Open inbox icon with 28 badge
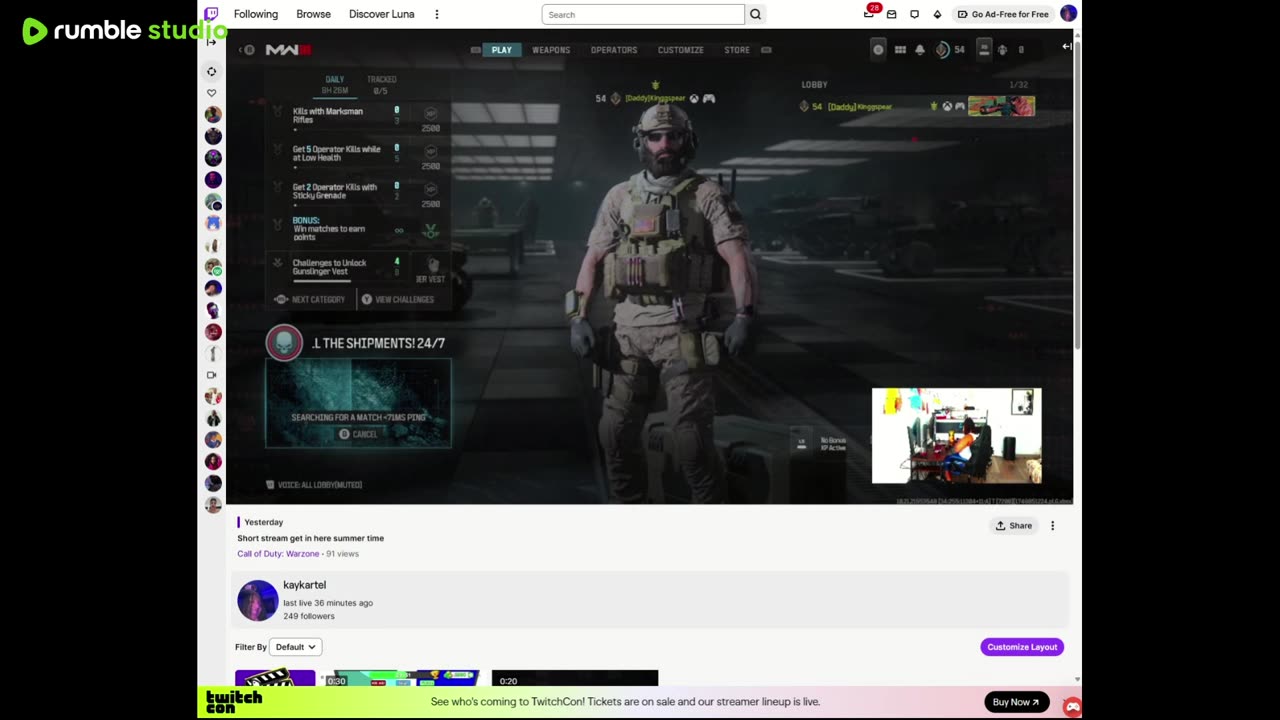1280x720 pixels. click(869, 14)
